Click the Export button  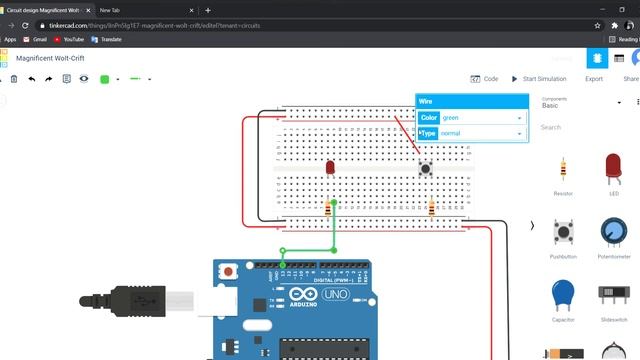(594, 79)
